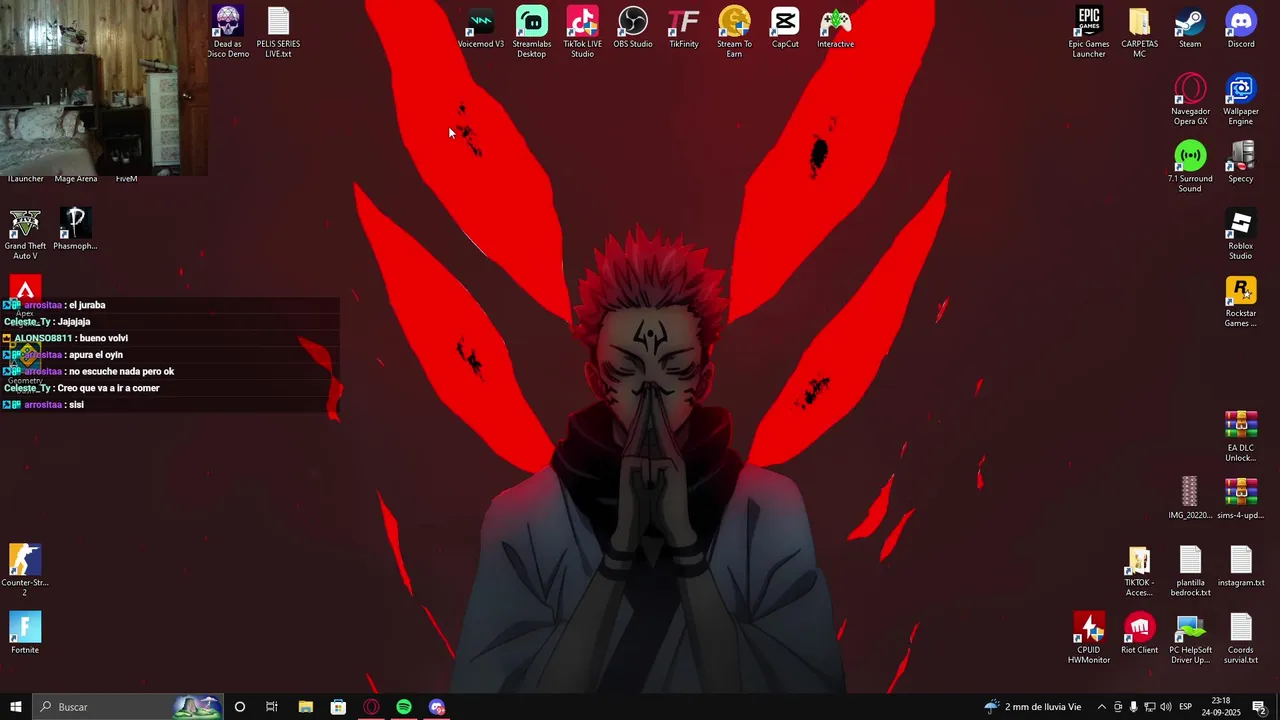Open plantilla bedrock.txt
Screen dimensions: 1280x720
(x=1190, y=571)
